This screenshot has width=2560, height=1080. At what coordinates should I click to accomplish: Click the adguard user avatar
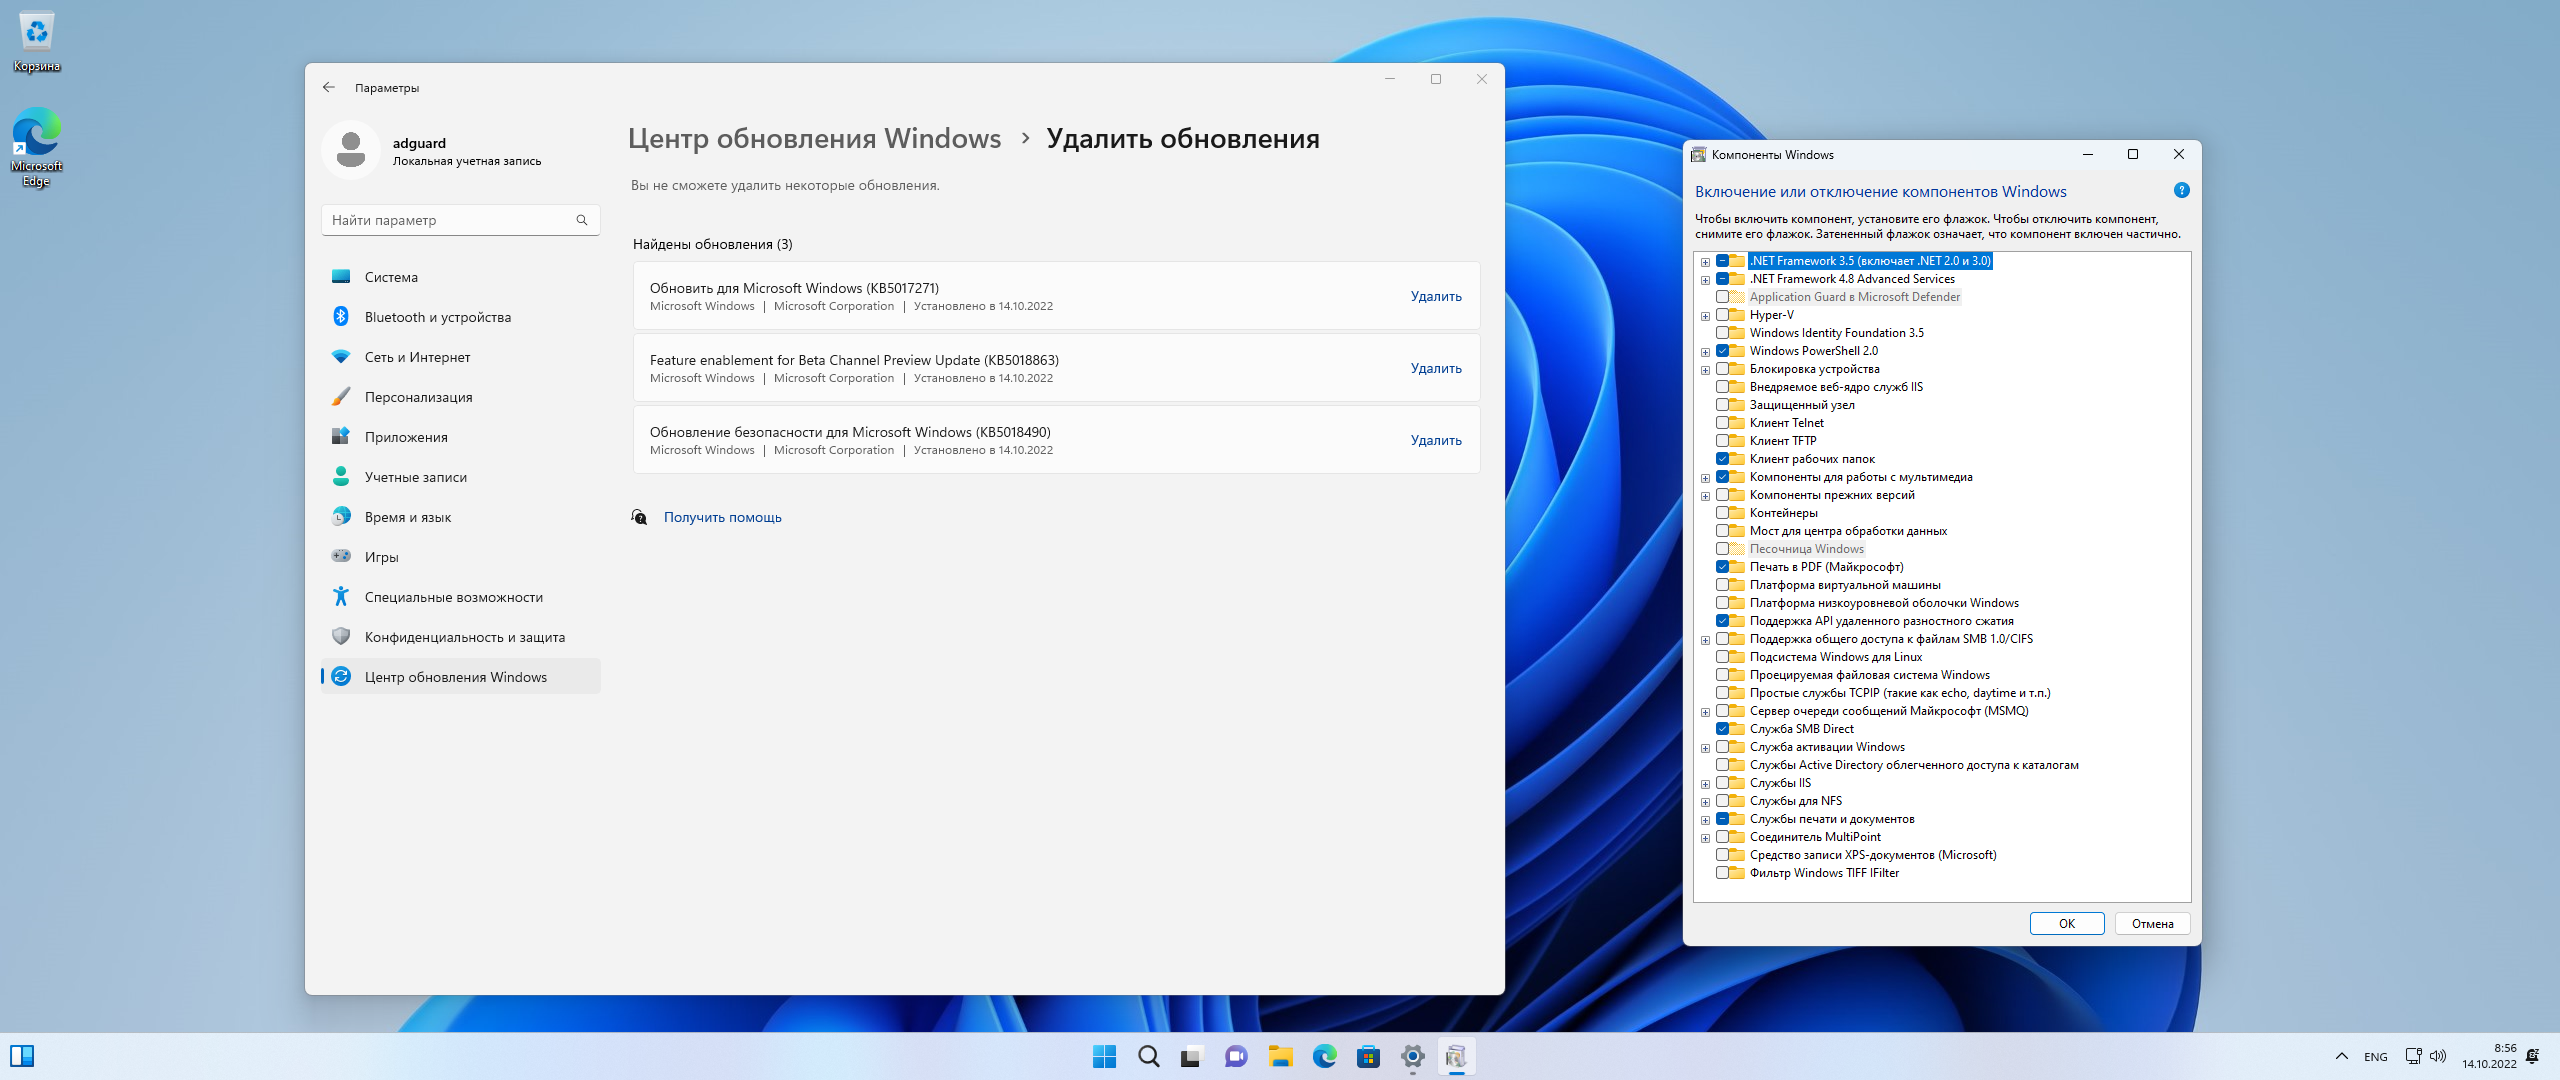(351, 151)
